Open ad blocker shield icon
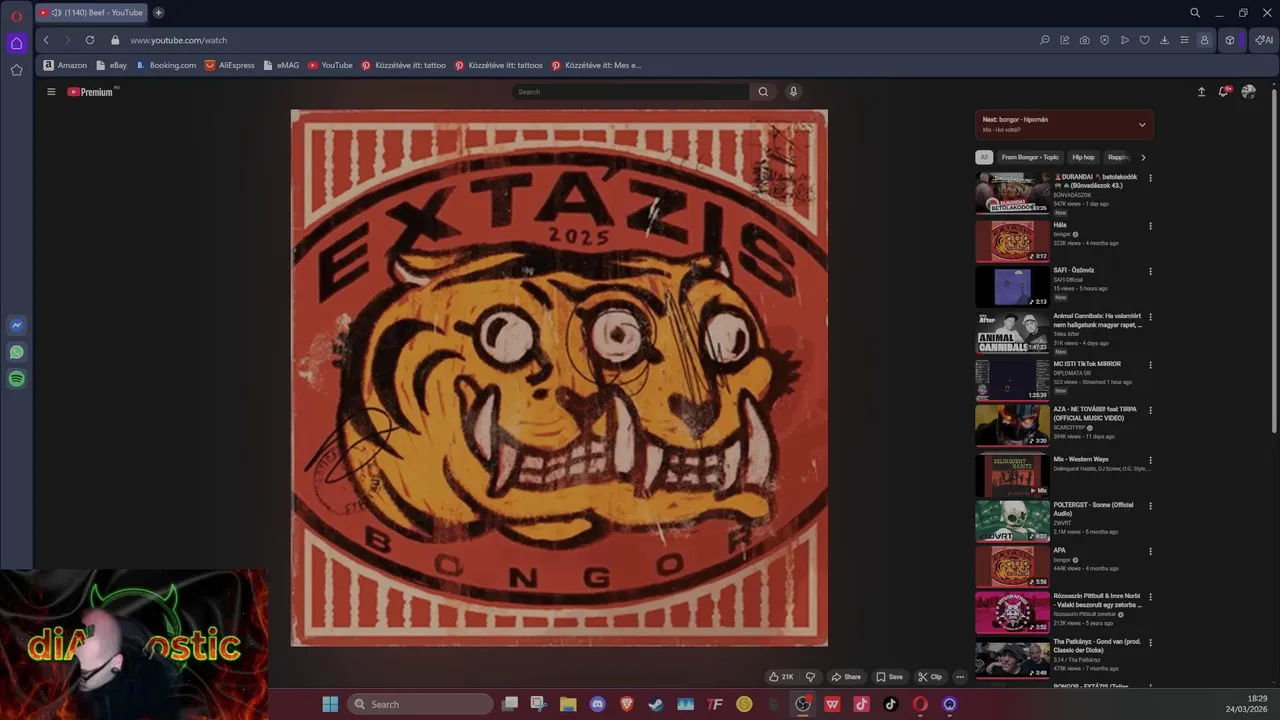Viewport: 1280px width, 720px height. 1105,40
